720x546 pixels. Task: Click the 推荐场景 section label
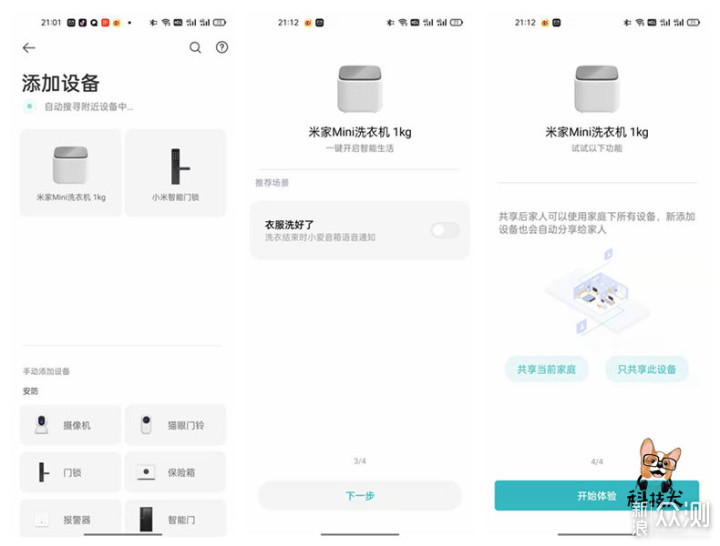[x=272, y=183]
